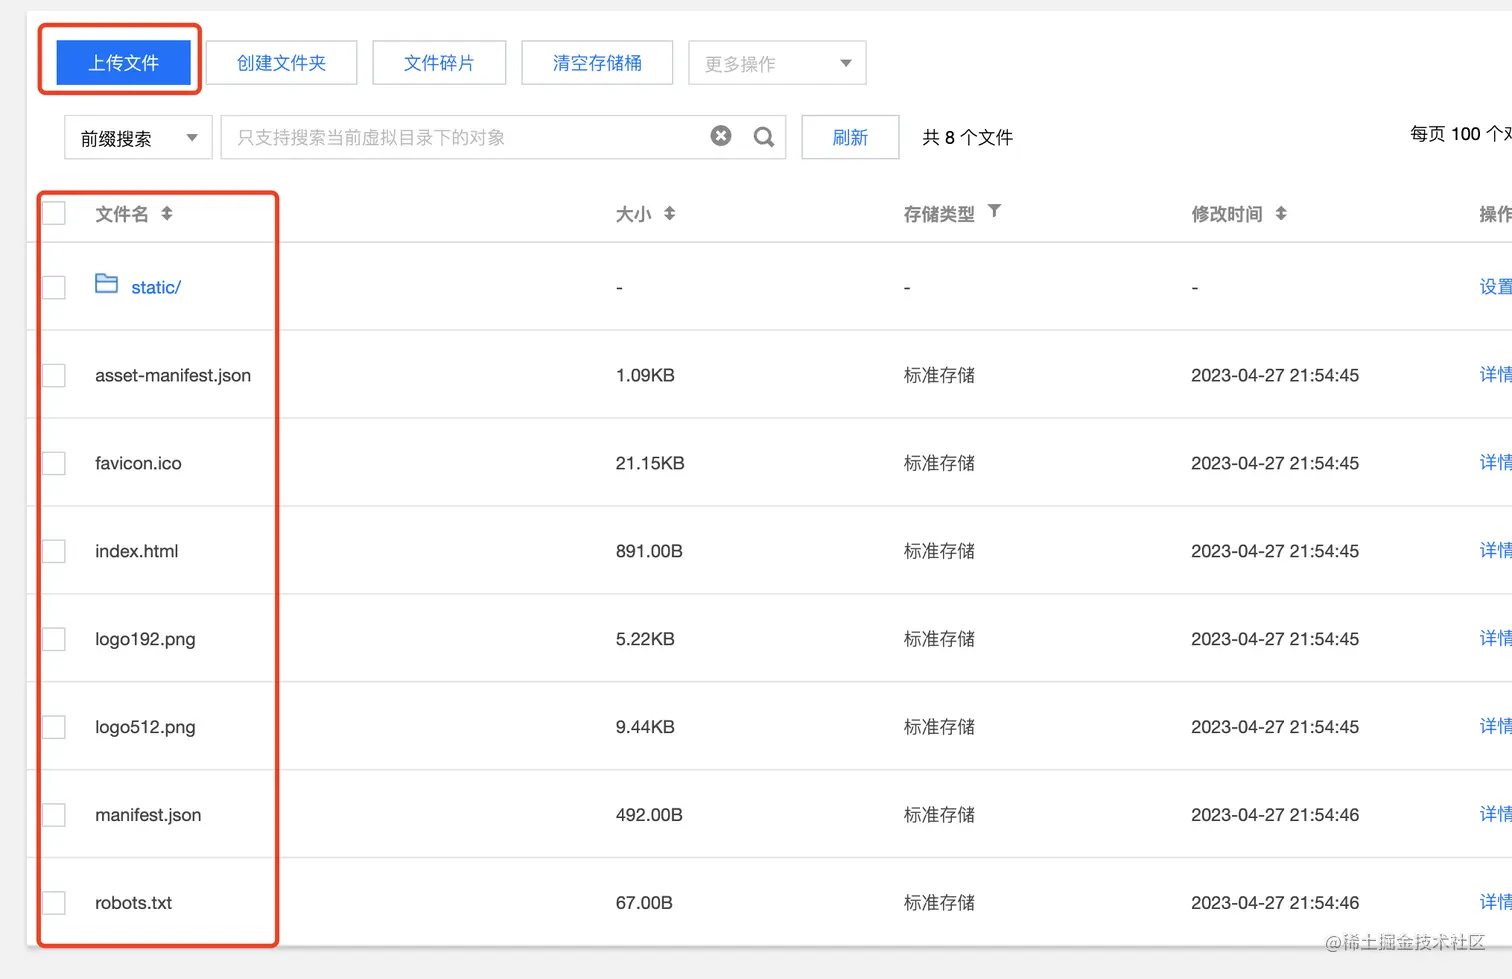Click the 891.00B size value
Viewport: 1512px width, 979px height.
(649, 551)
